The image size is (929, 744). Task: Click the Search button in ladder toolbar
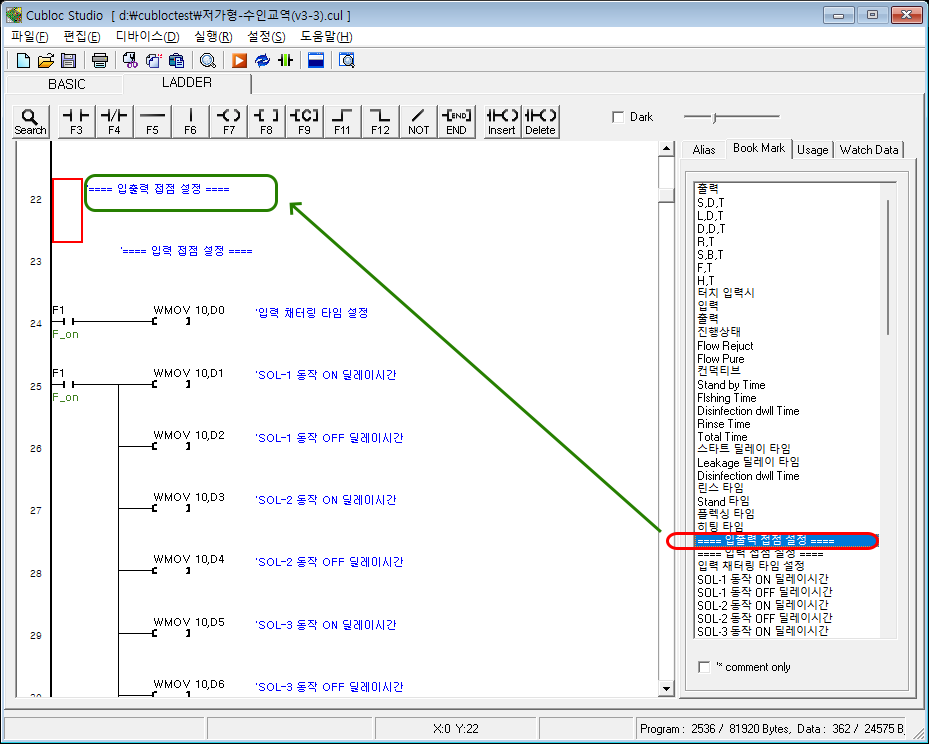30,121
